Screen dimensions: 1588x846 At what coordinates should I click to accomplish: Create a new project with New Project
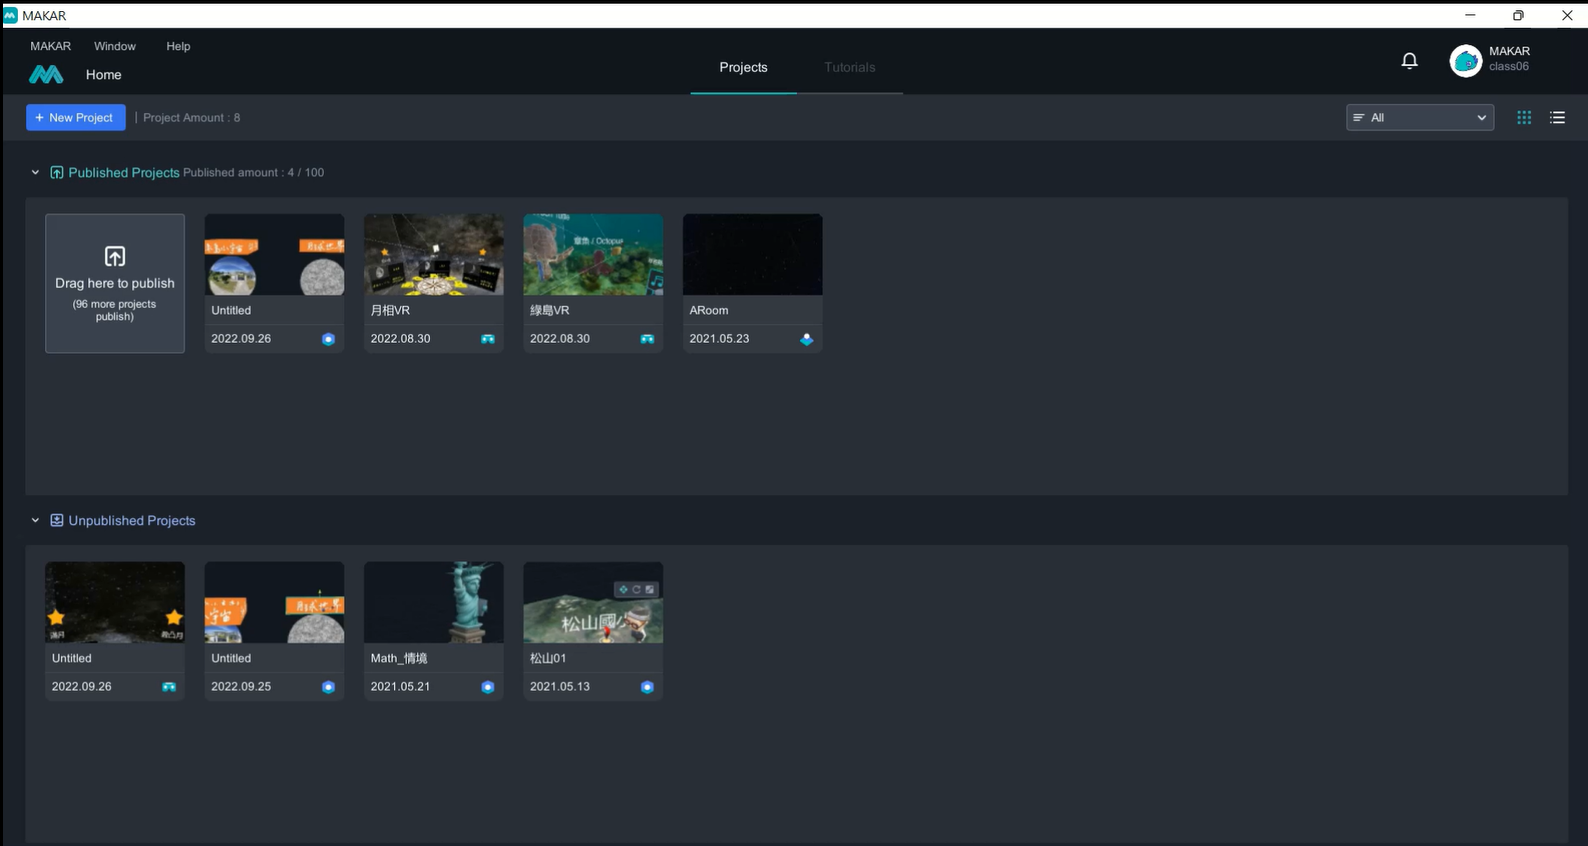tap(76, 118)
